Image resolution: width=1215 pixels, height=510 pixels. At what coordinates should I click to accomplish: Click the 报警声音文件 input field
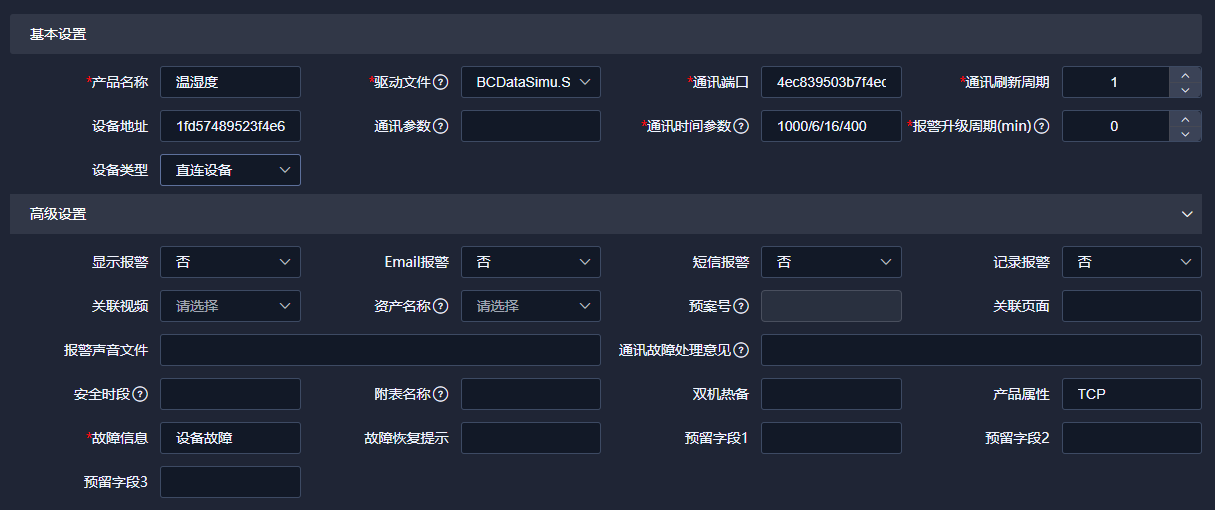(380, 350)
